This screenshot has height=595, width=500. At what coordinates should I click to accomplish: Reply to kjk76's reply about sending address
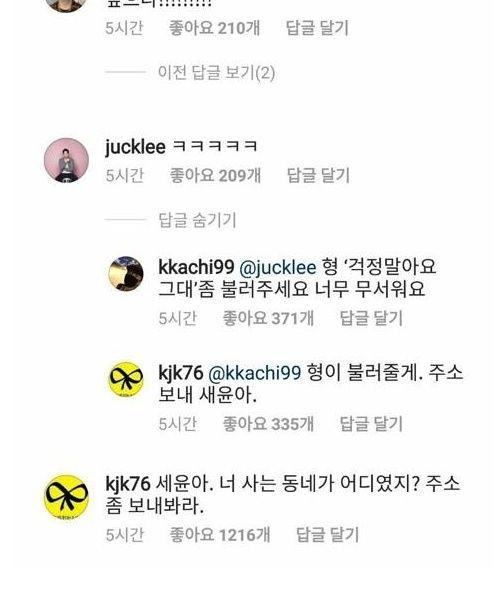click(371, 424)
